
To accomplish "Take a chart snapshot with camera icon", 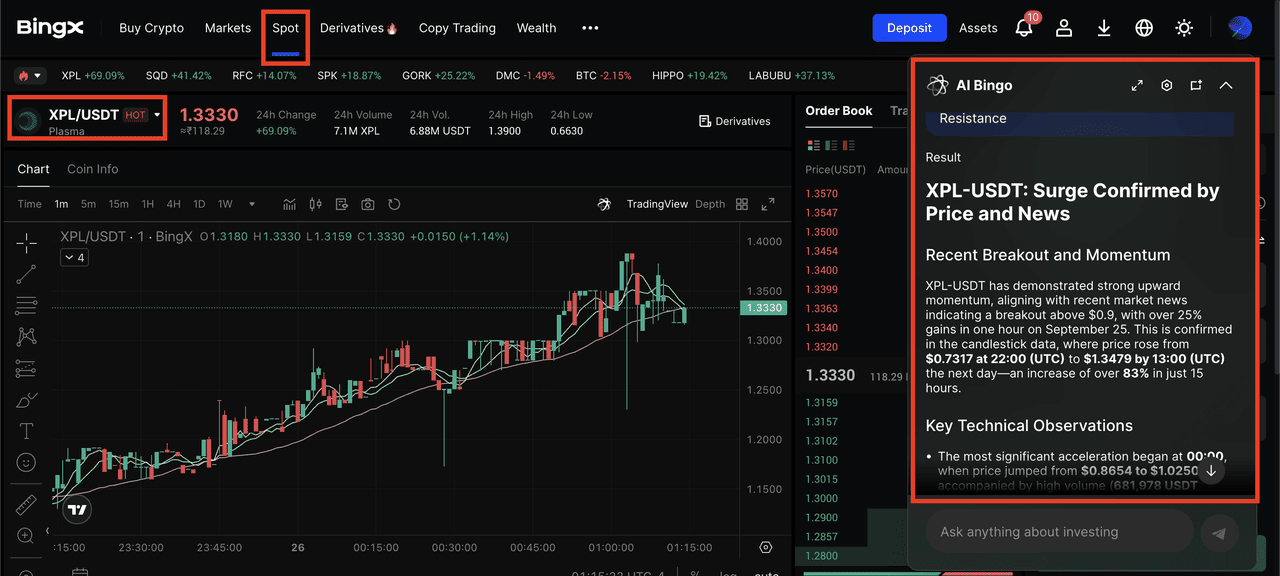I will pyautogui.click(x=368, y=204).
